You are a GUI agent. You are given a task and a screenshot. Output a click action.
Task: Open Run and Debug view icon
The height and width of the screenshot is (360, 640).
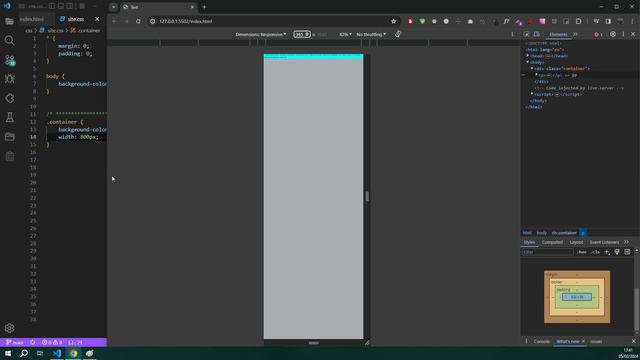pyautogui.click(x=9, y=79)
